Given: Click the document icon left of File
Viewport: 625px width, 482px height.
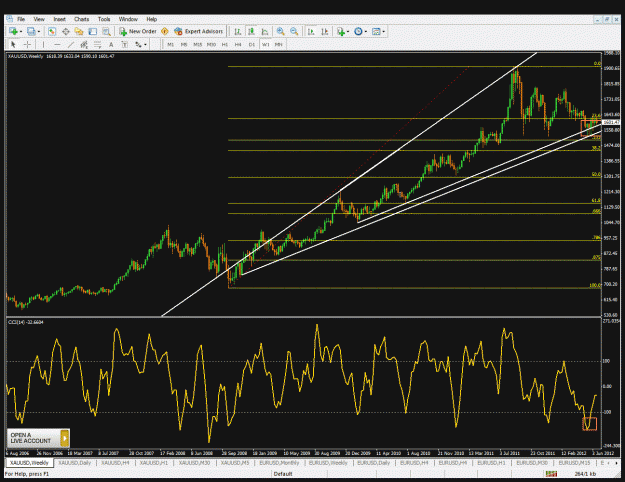Looking at the screenshot, I should tap(10, 19).
